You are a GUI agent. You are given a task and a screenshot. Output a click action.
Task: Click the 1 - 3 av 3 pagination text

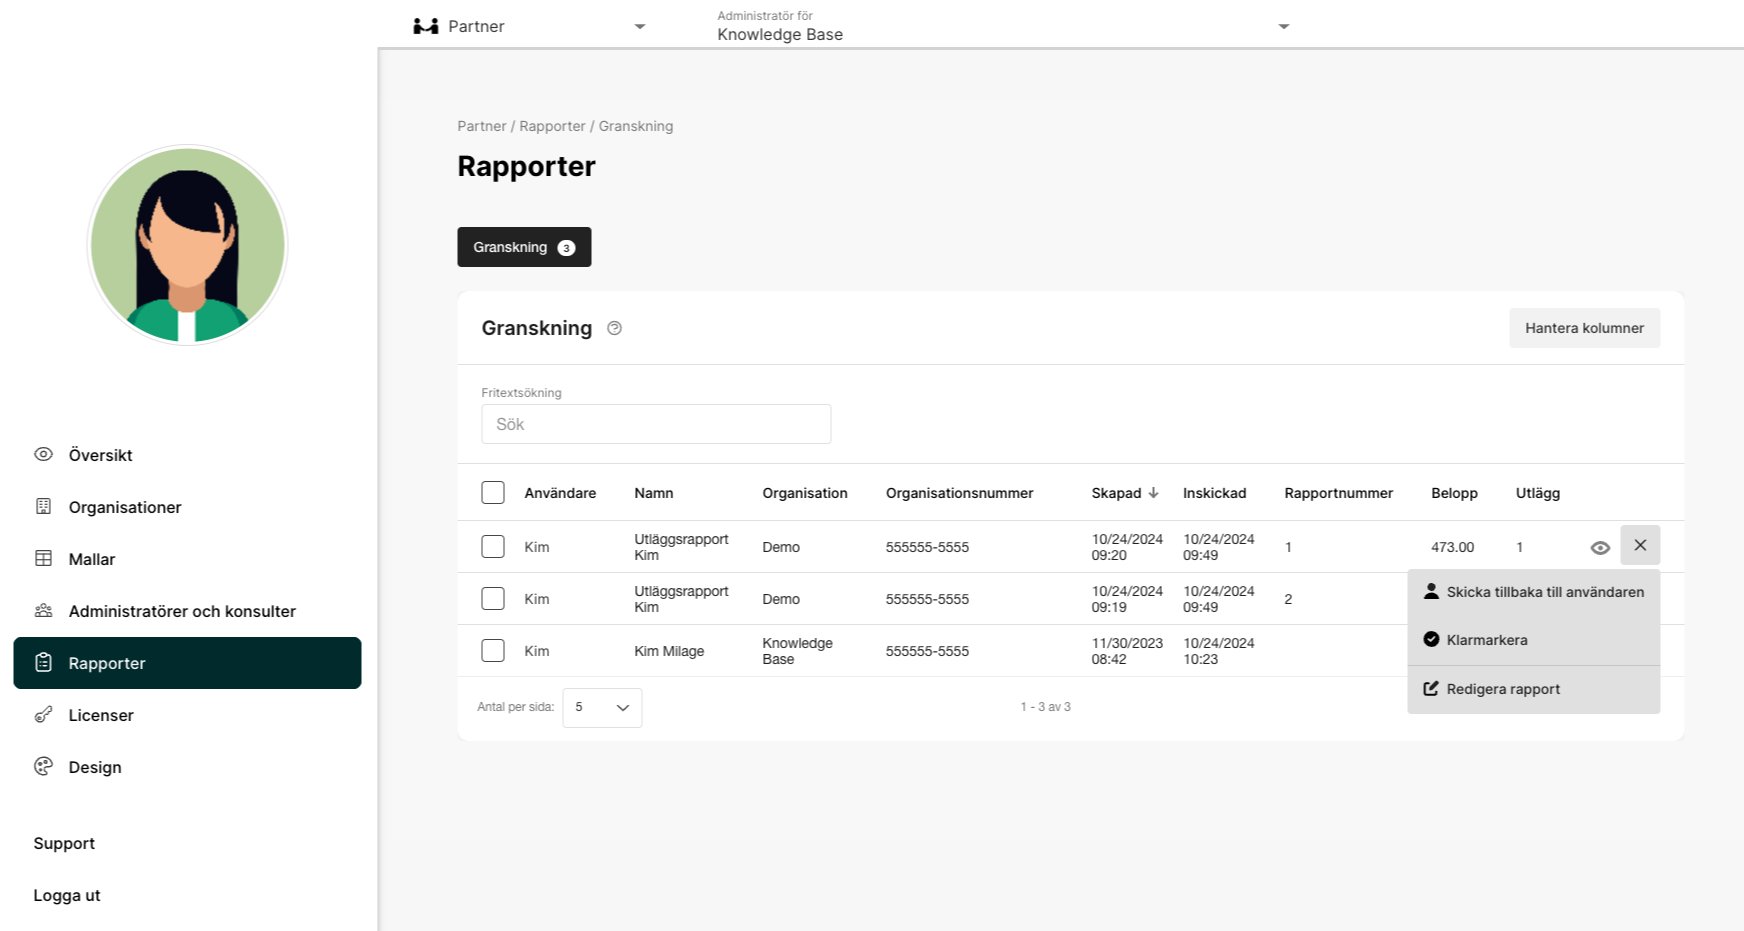[x=1045, y=707]
